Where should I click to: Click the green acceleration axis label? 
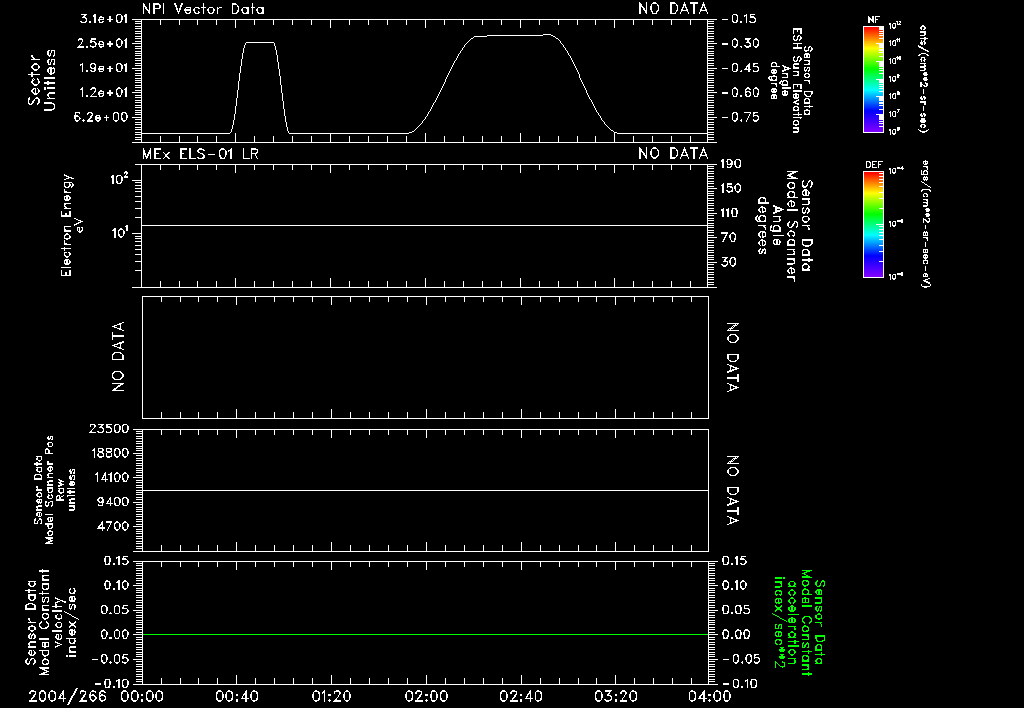[x=799, y=622]
